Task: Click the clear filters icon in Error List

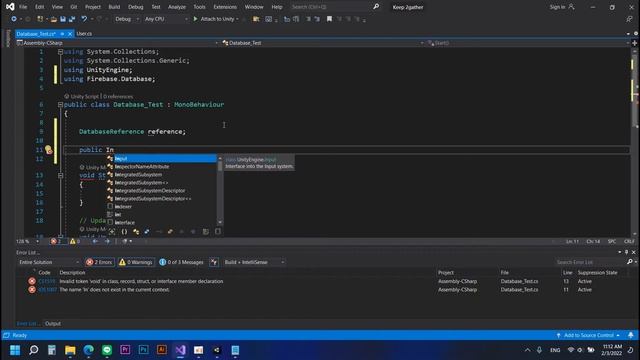Action: pyautogui.click(x=214, y=262)
